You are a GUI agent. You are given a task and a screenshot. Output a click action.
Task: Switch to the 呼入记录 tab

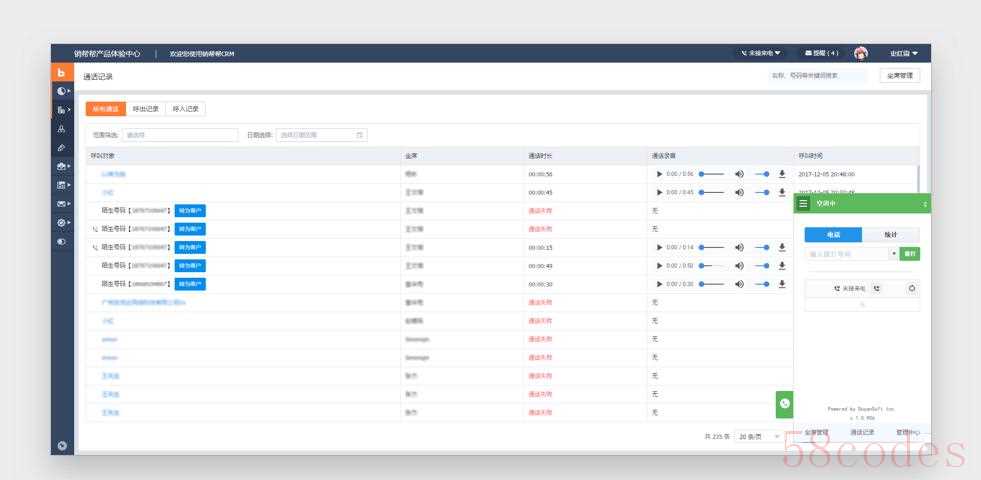pyautogui.click(x=185, y=109)
